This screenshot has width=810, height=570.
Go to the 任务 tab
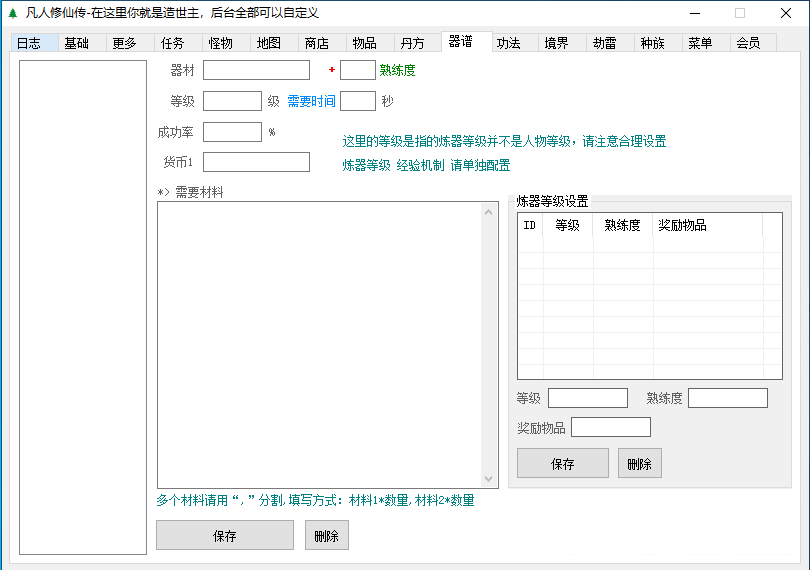[x=178, y=43]
